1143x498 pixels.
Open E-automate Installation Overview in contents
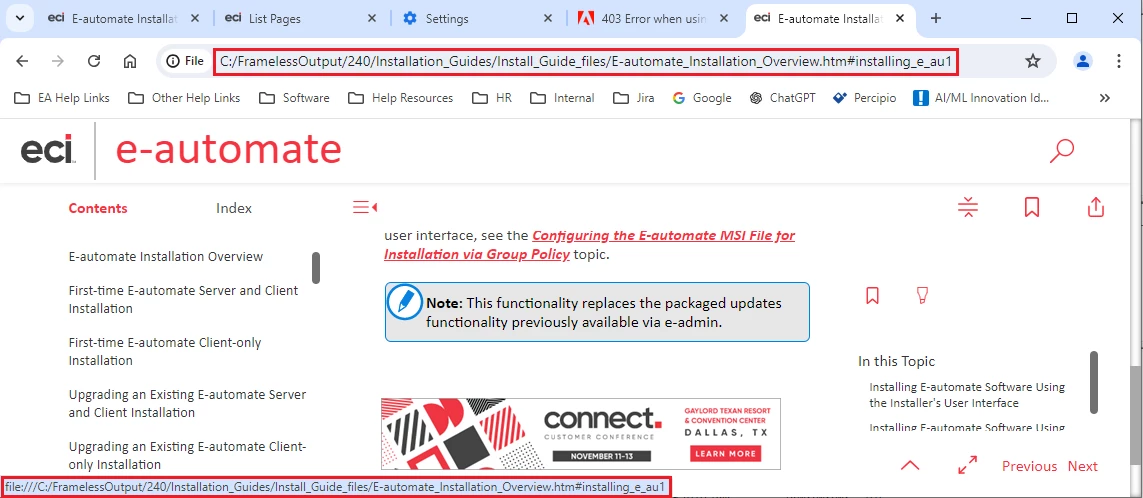165,257
